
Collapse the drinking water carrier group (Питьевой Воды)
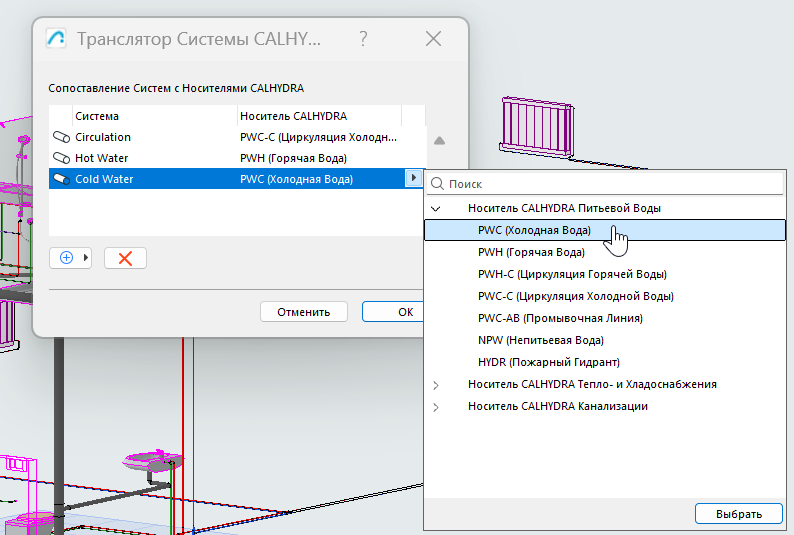coord(435,209)
